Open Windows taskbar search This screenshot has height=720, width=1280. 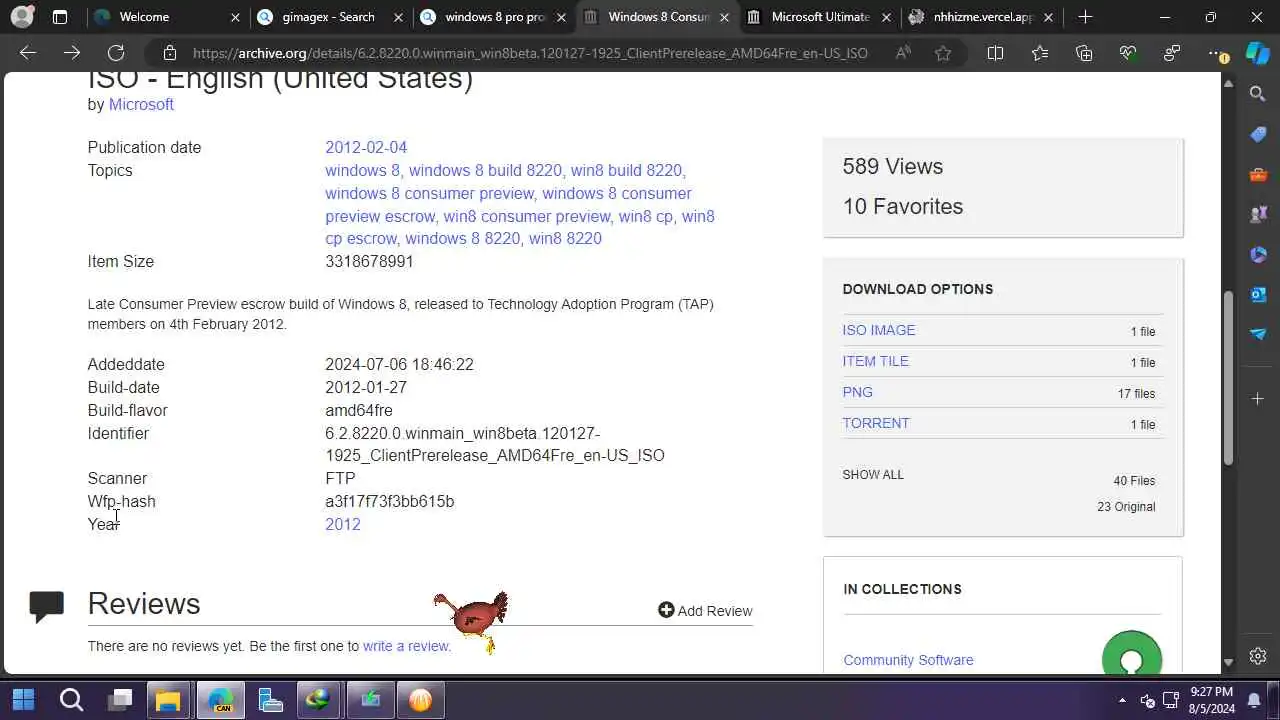(71, 699)
